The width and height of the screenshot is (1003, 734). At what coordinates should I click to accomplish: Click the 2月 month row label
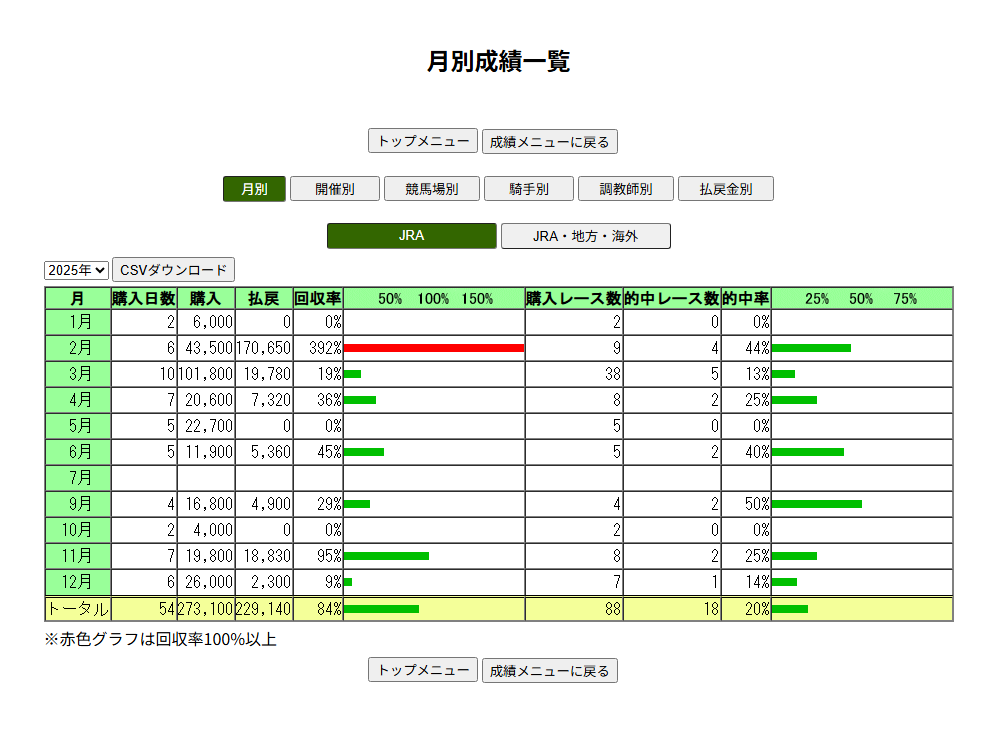tap(78, 348)
